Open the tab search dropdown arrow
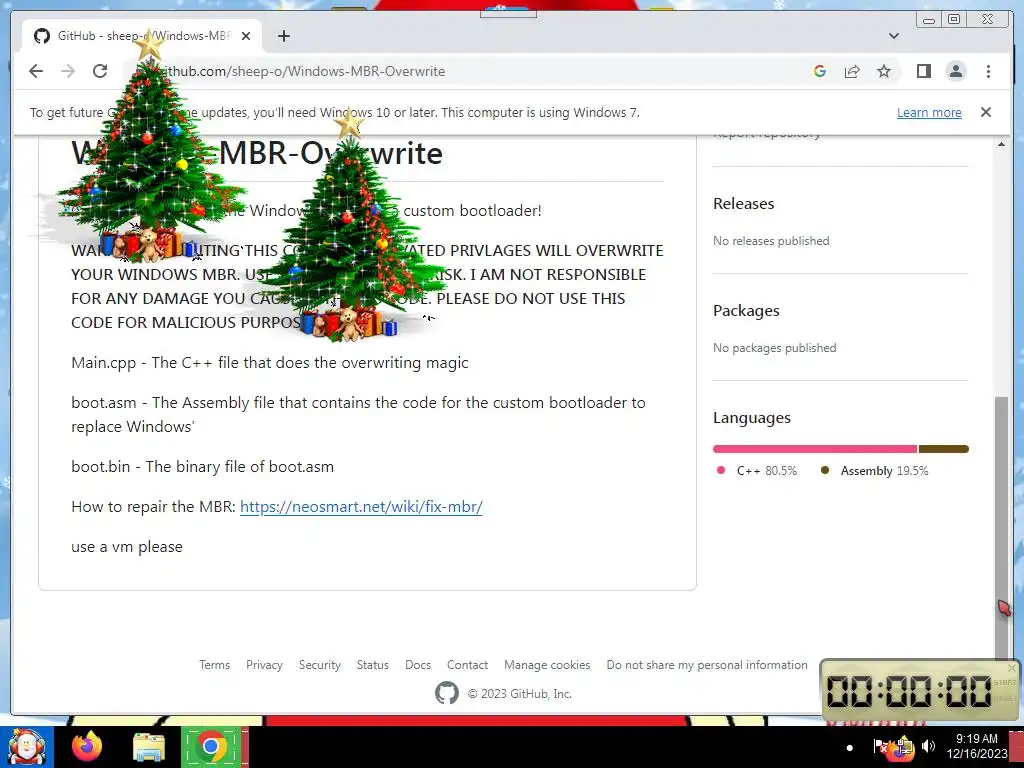 click(894, 36)
